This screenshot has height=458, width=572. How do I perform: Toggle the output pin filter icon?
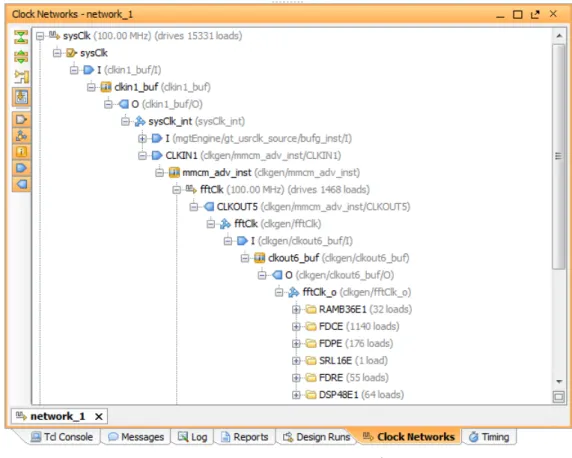click(21, 184)
